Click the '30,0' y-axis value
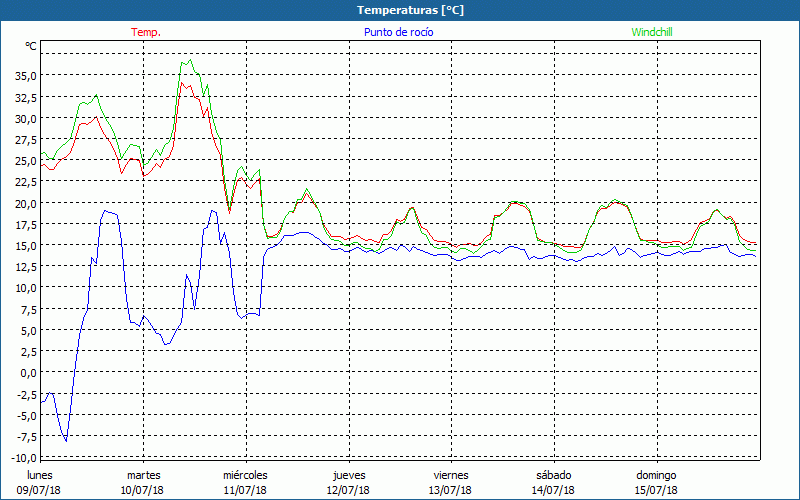The width and height of the screenshot is (800, 500). (x=26, y=118)
